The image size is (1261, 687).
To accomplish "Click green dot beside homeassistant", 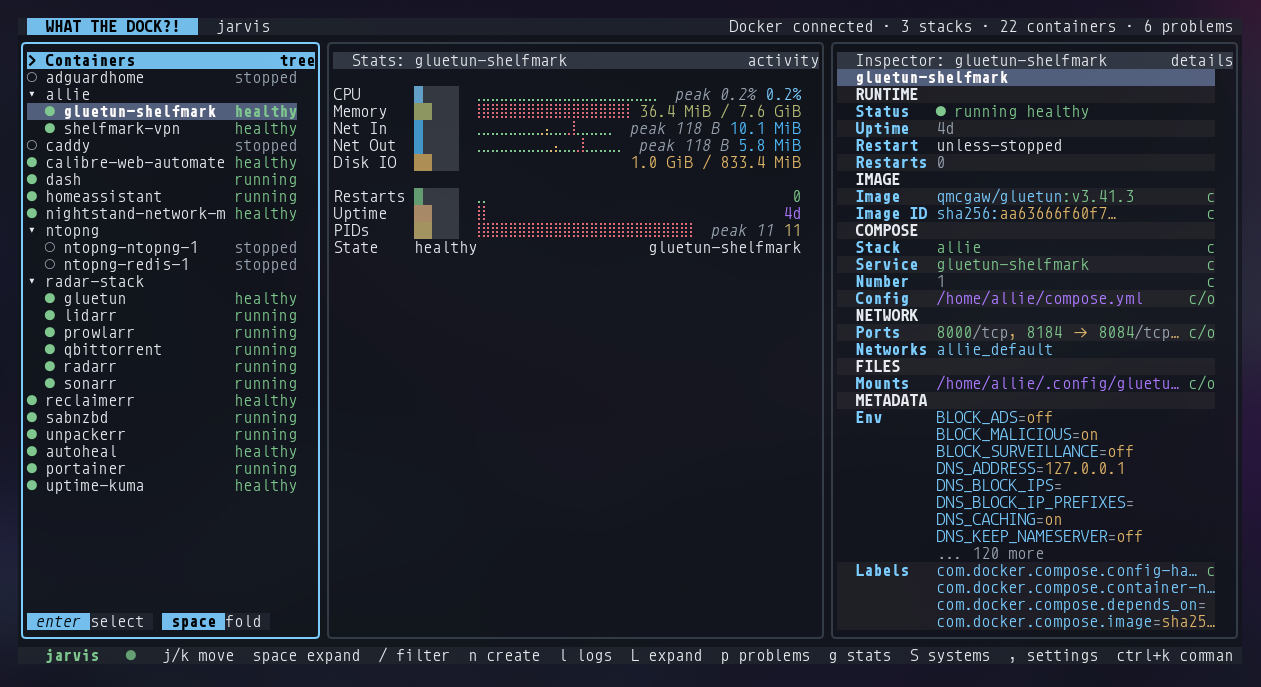I will (x=32, y=197).
